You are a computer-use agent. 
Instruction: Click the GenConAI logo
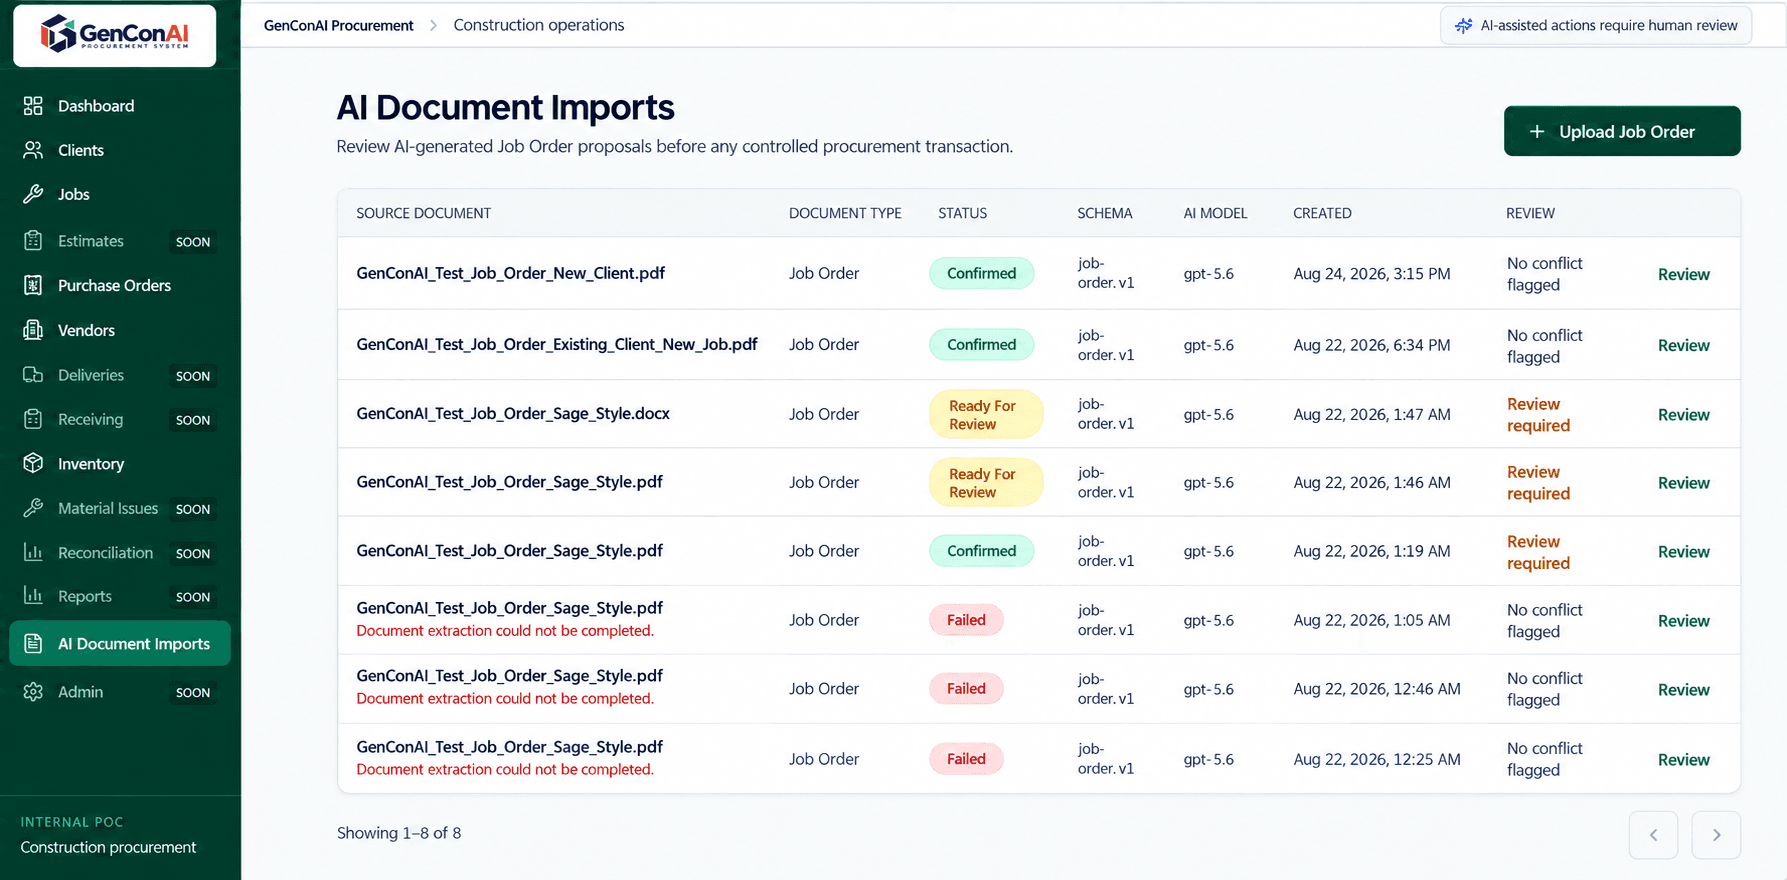(x=115, y=35)
